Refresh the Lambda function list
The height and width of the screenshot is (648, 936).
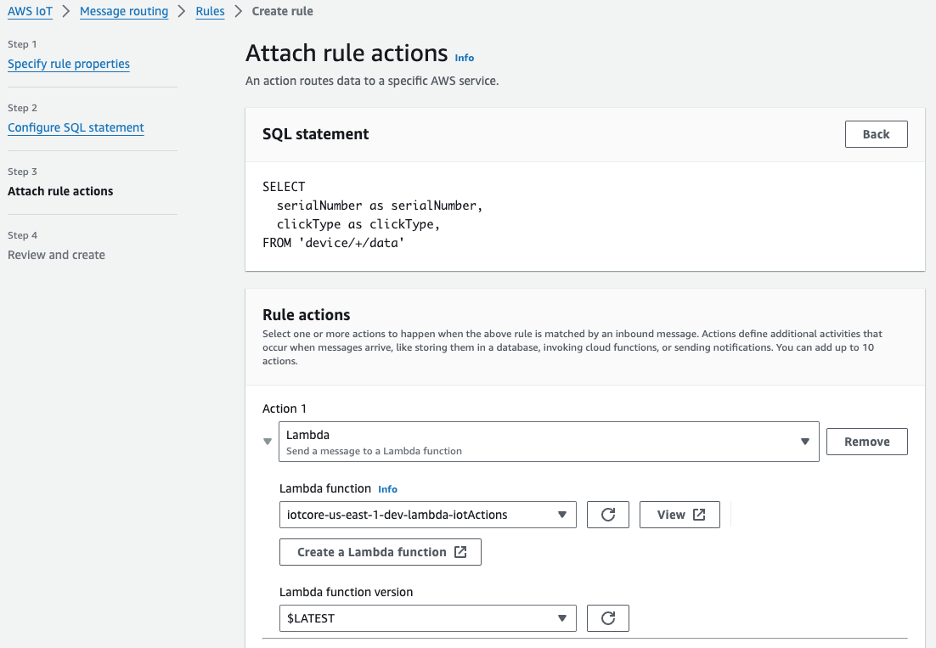coord(608,514)
